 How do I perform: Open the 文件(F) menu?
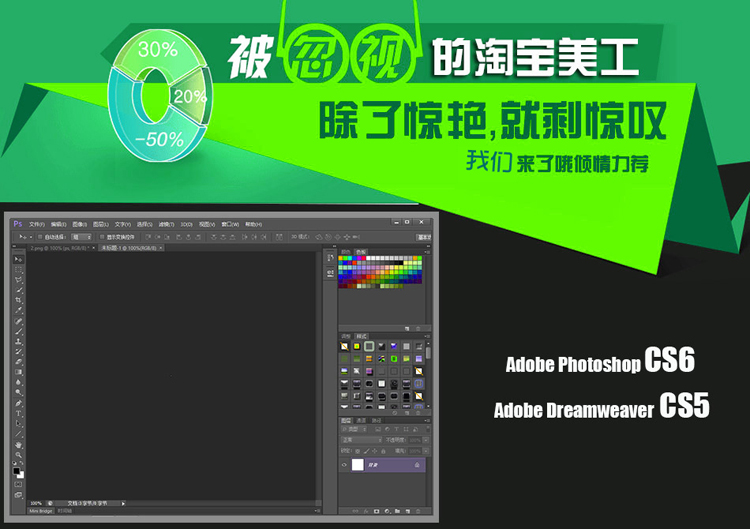[36, 224]
